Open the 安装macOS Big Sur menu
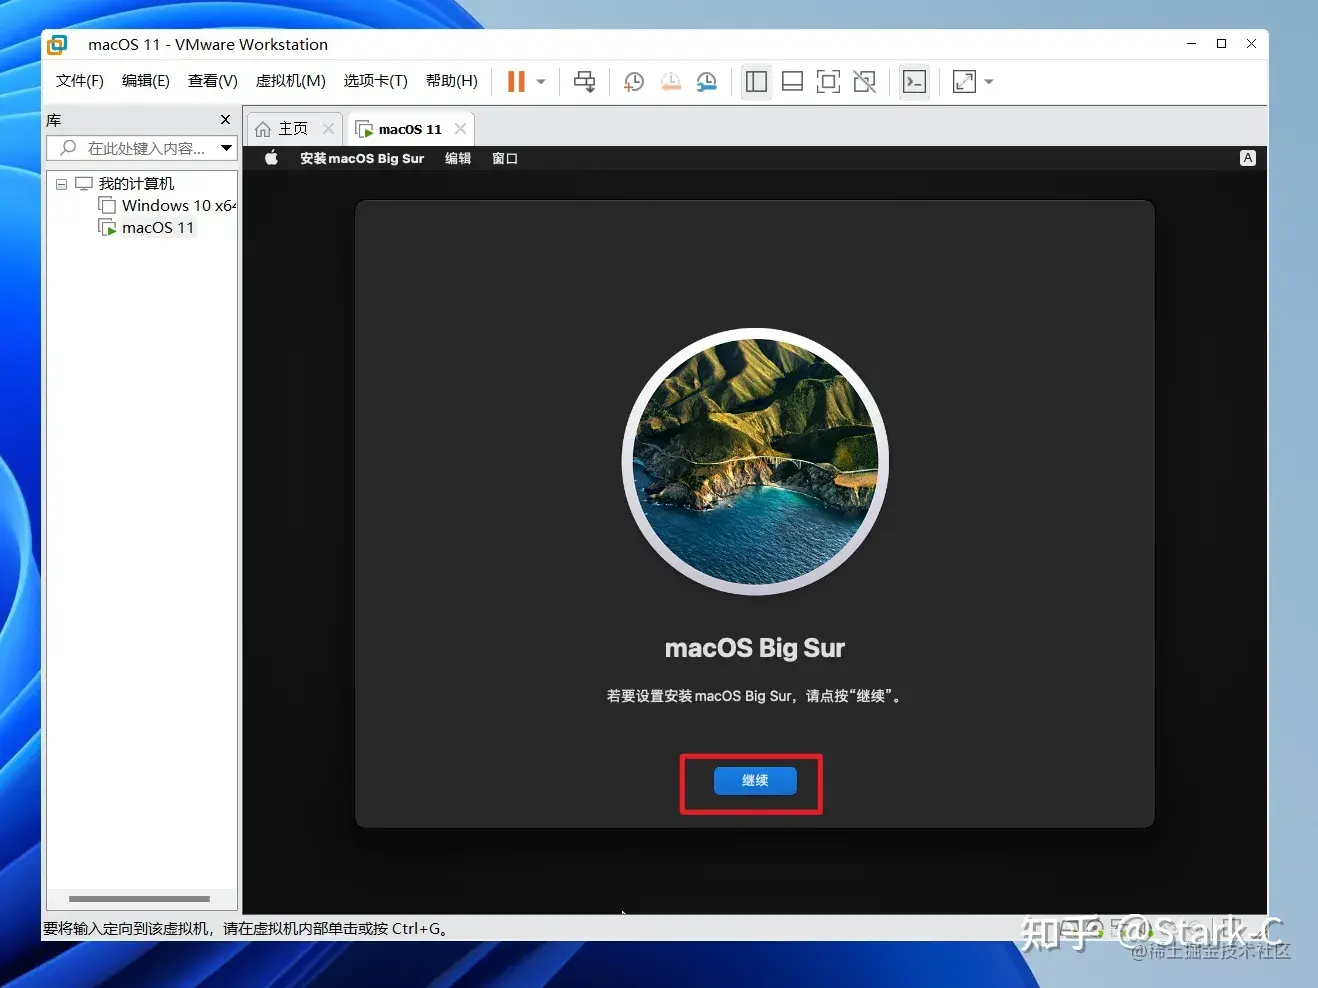Image resolution: width=1318 pixels, height=988 pixels. tap(362, 158)
